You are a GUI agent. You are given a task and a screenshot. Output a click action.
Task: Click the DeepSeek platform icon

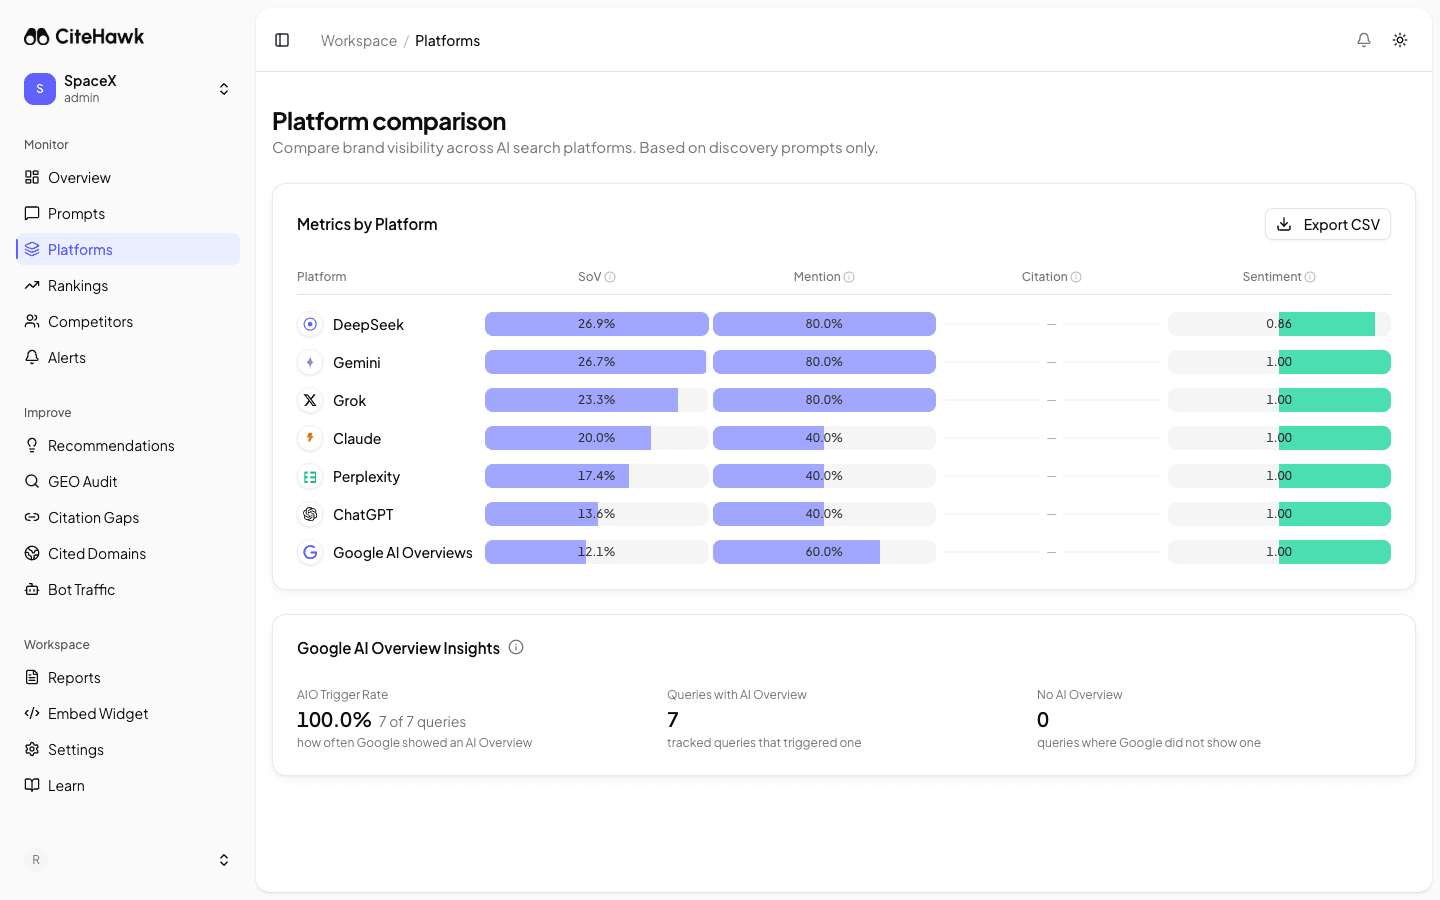pyautogui.click(x=310, y=324)
